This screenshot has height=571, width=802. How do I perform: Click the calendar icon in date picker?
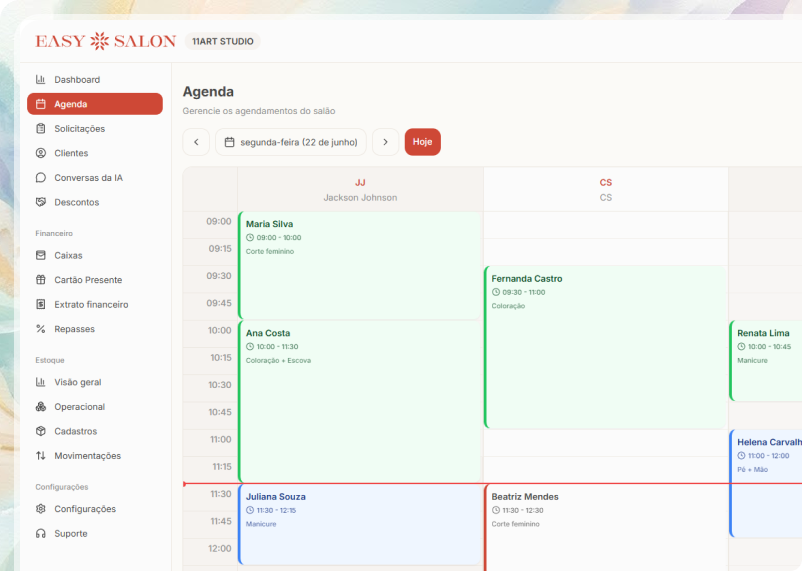click(230, 142)
